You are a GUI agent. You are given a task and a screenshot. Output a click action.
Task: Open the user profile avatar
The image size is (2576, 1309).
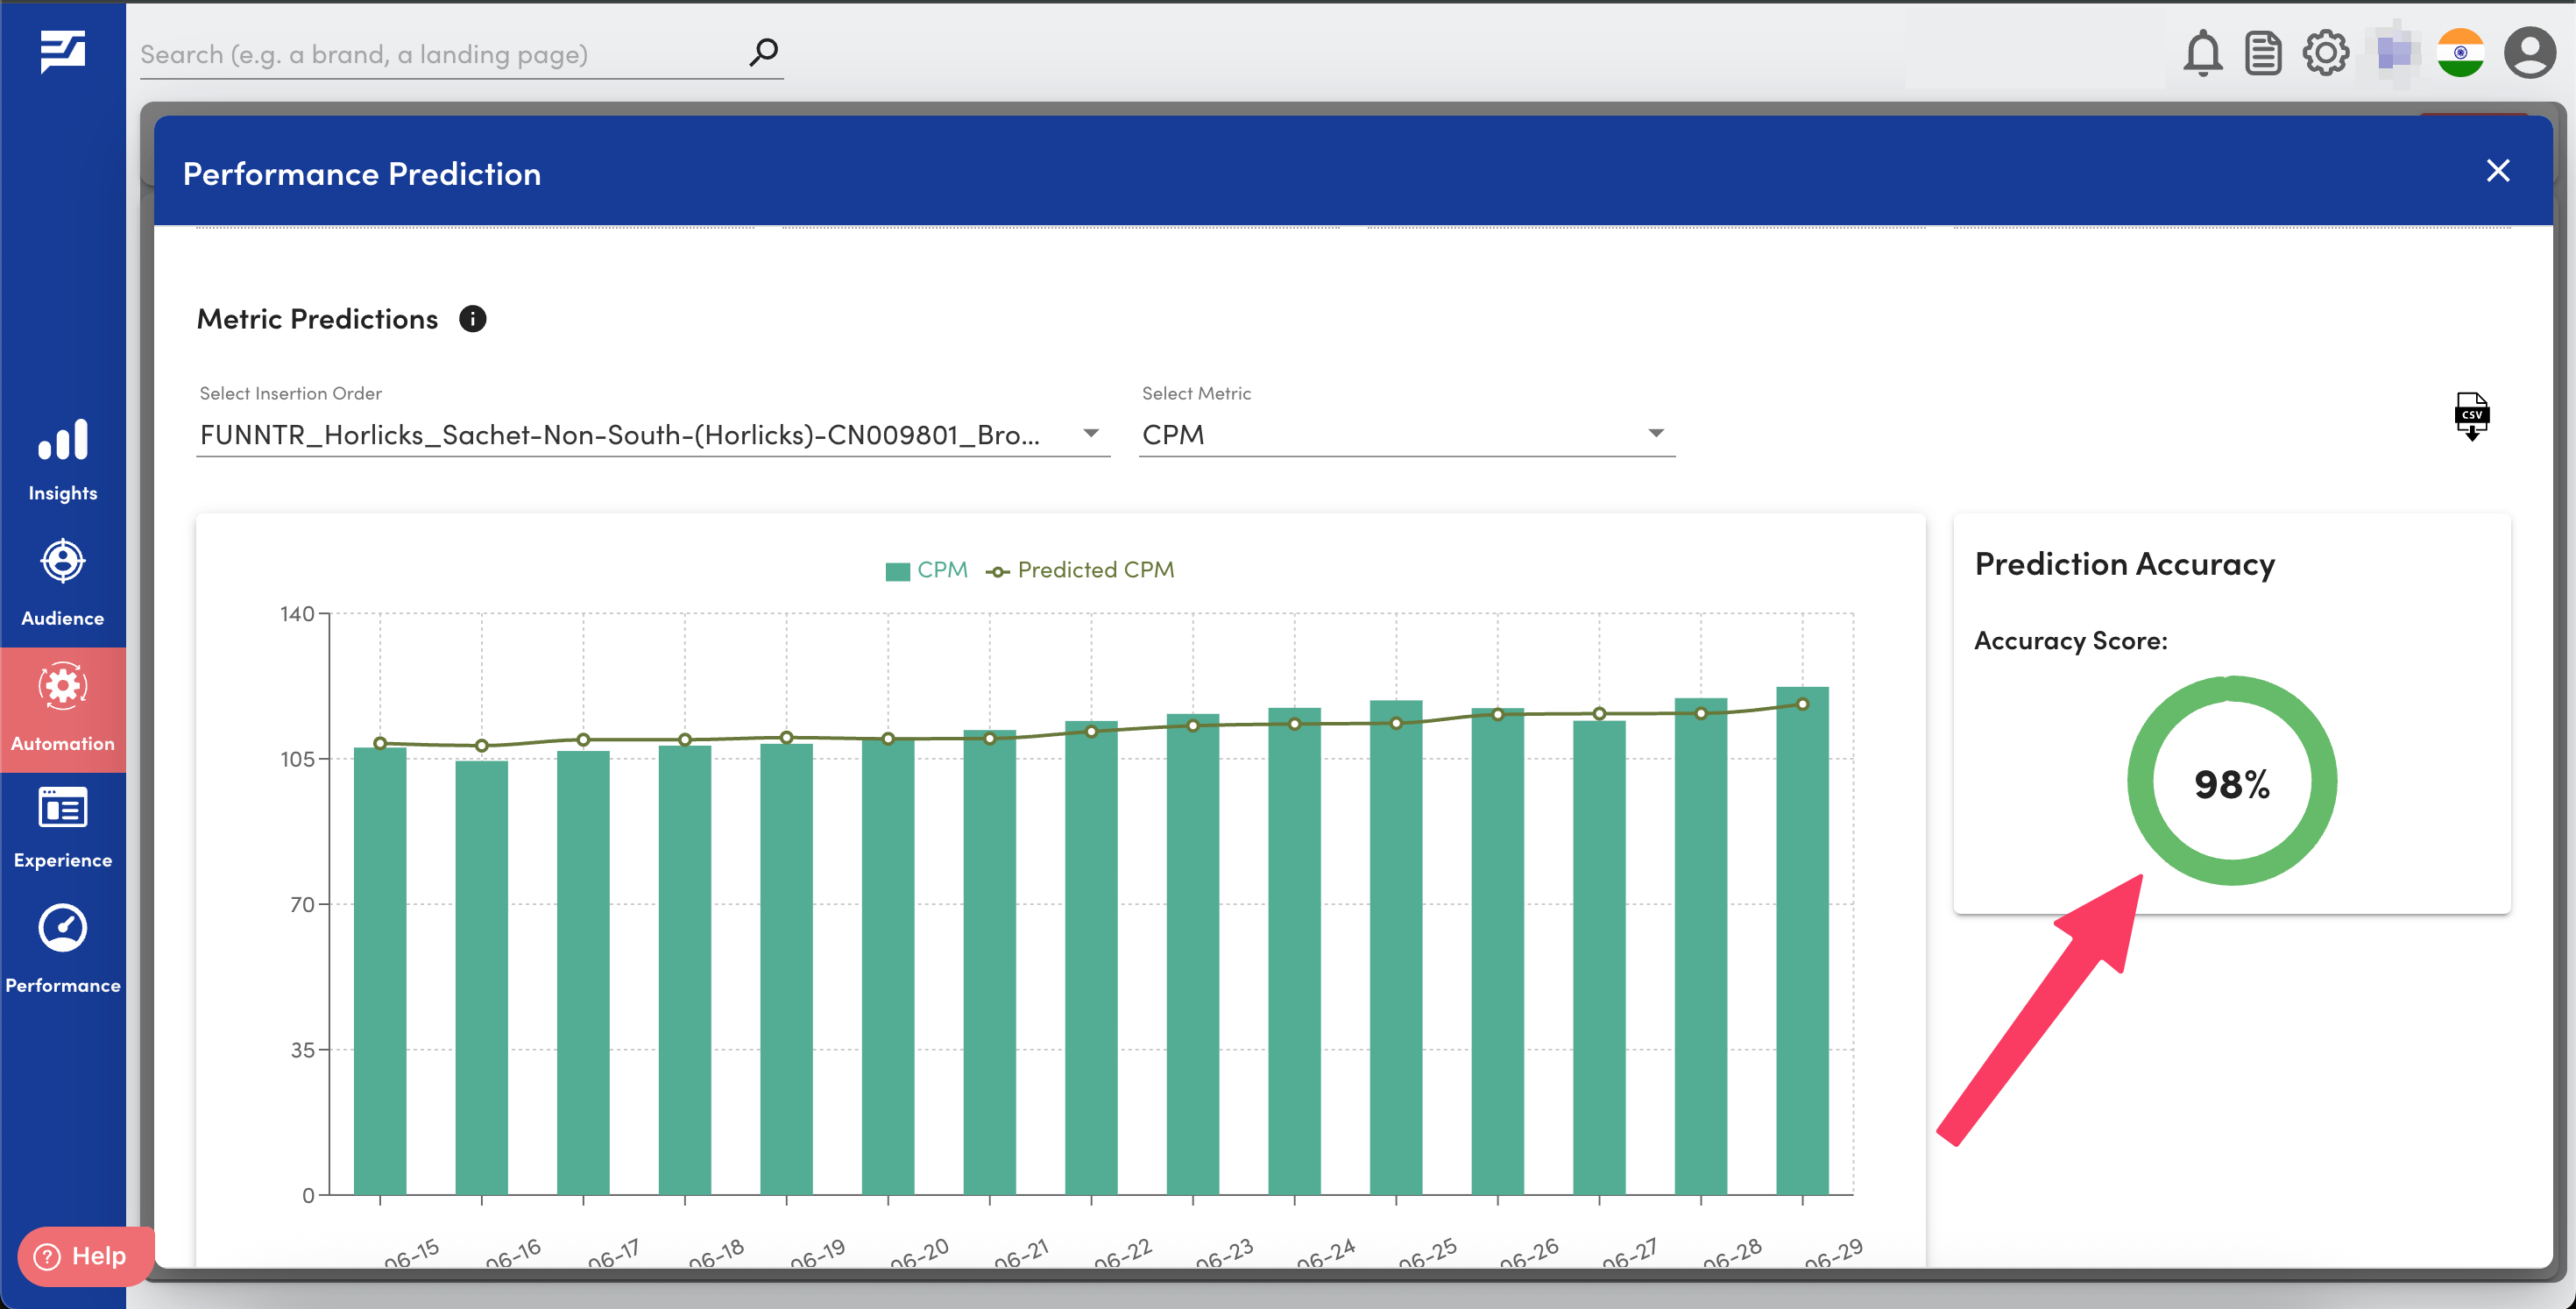coord(2529,53)
